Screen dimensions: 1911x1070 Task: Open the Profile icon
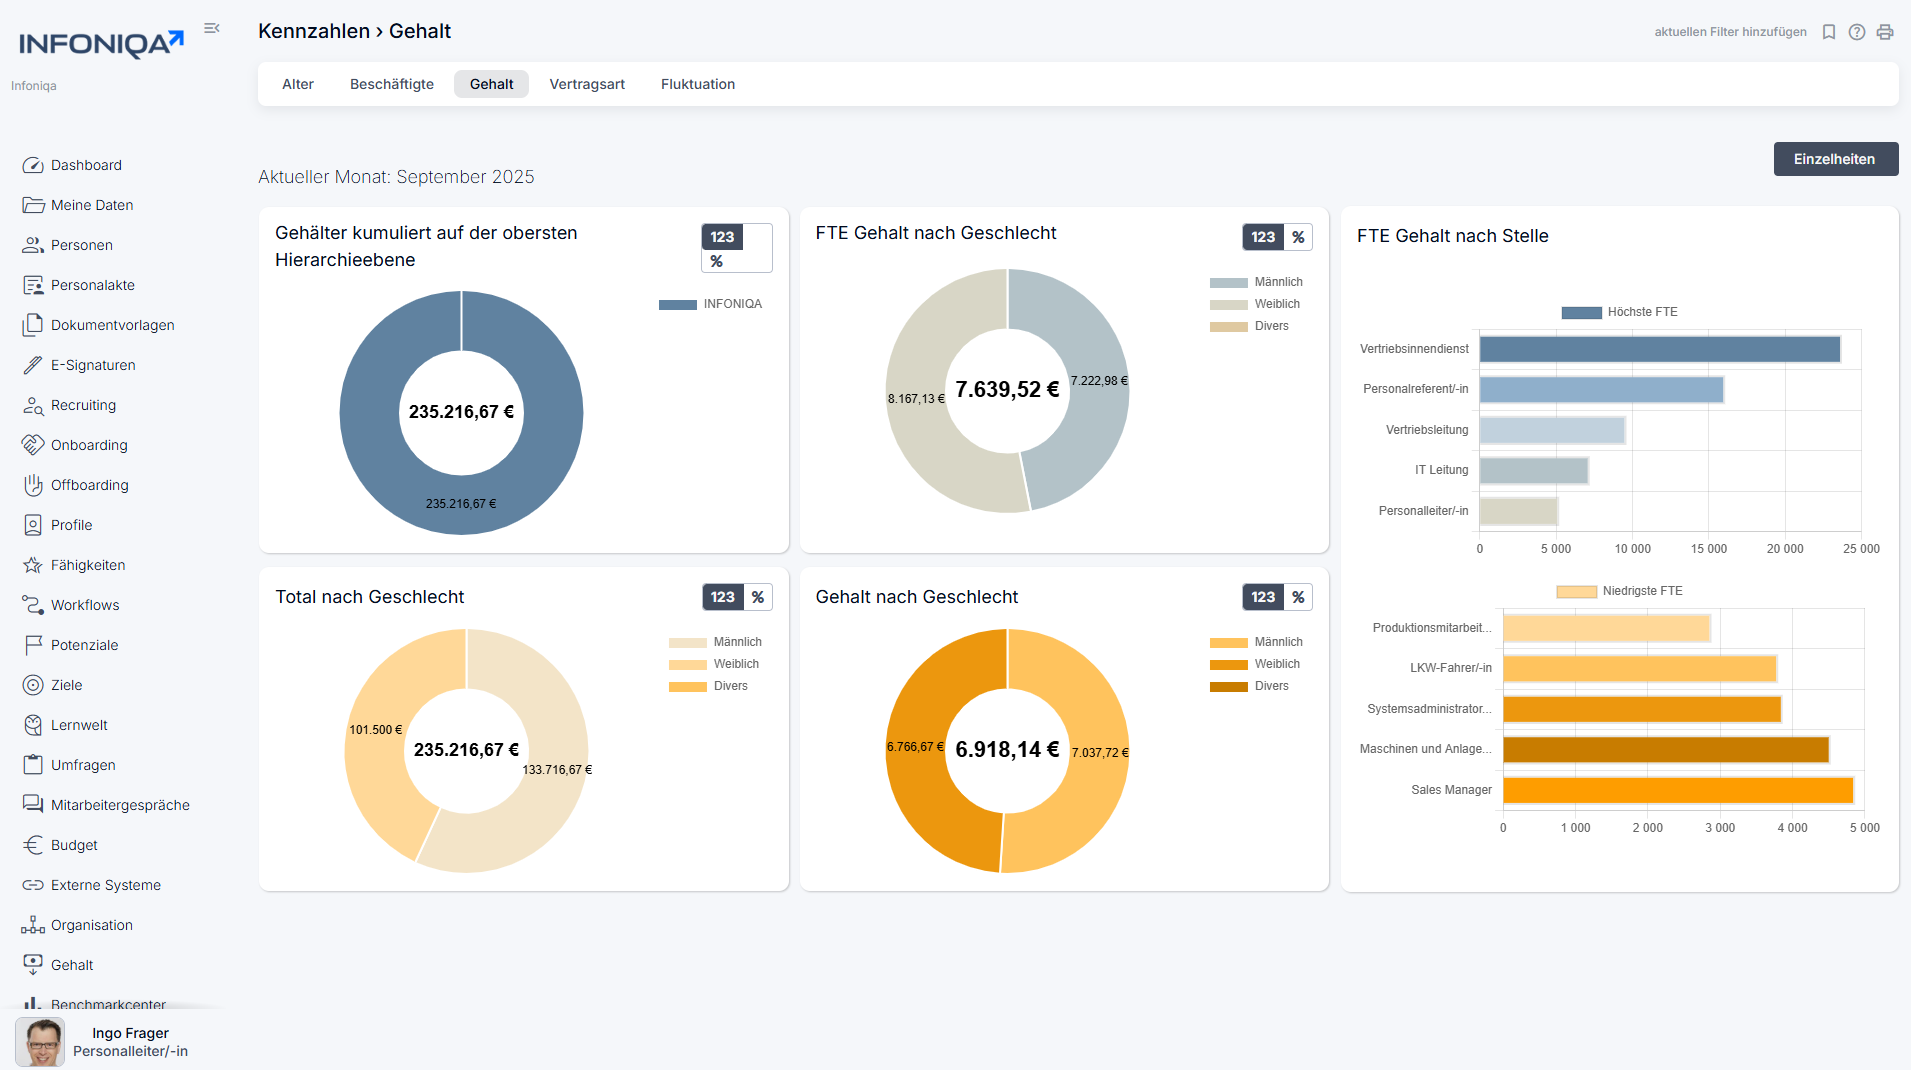(x=33, y=525)
